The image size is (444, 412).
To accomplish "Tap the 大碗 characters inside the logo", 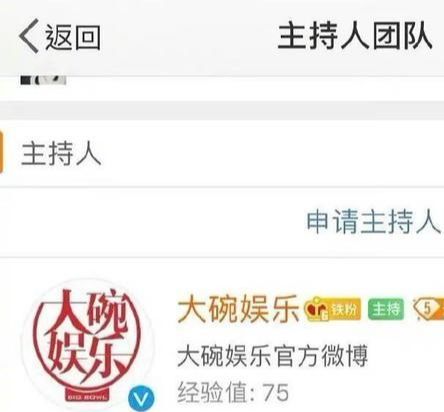I will click(x=90, y=312).
